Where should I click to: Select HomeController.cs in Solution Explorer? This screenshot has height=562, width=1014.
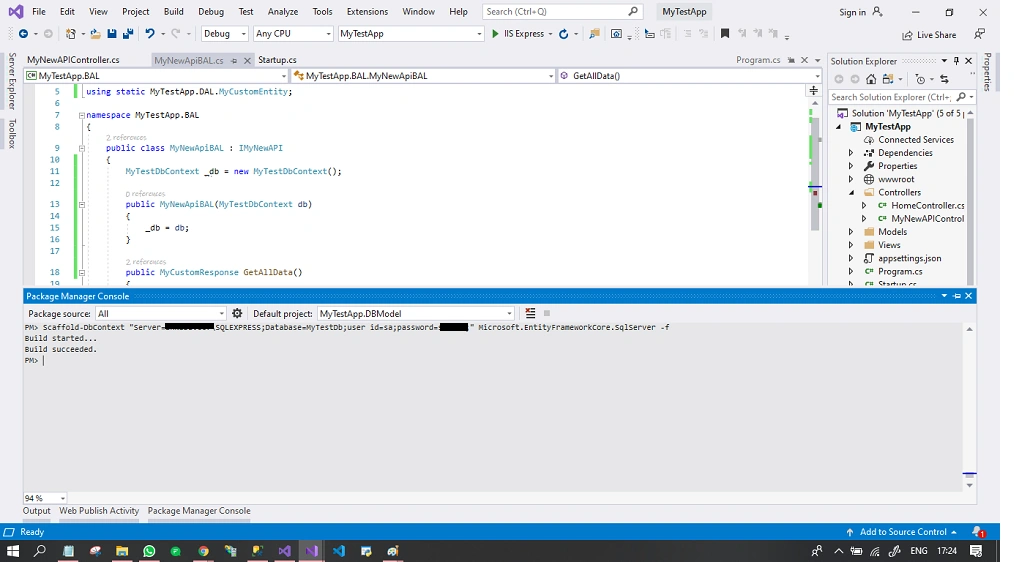coord(927,206)
